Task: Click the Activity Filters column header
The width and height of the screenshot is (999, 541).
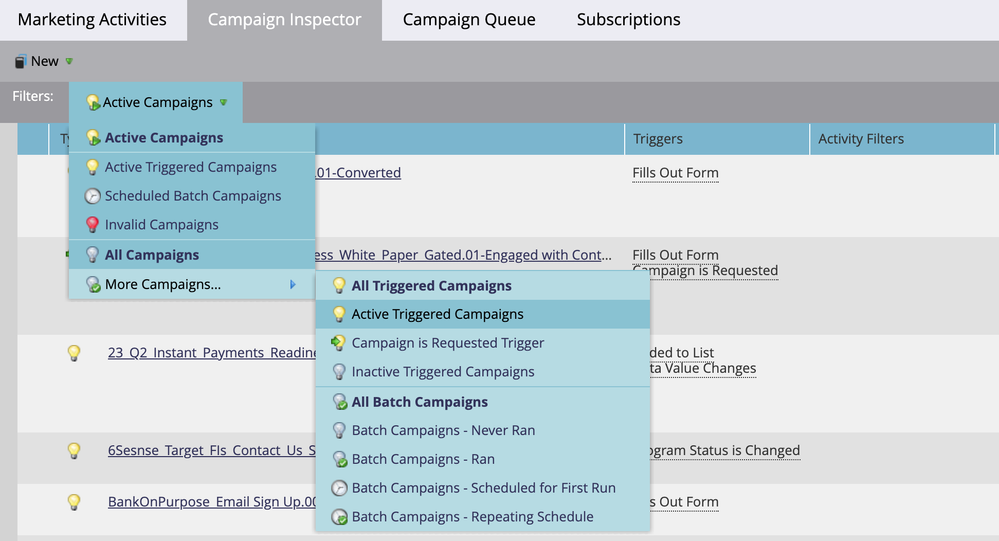Action: pos(860,139)
